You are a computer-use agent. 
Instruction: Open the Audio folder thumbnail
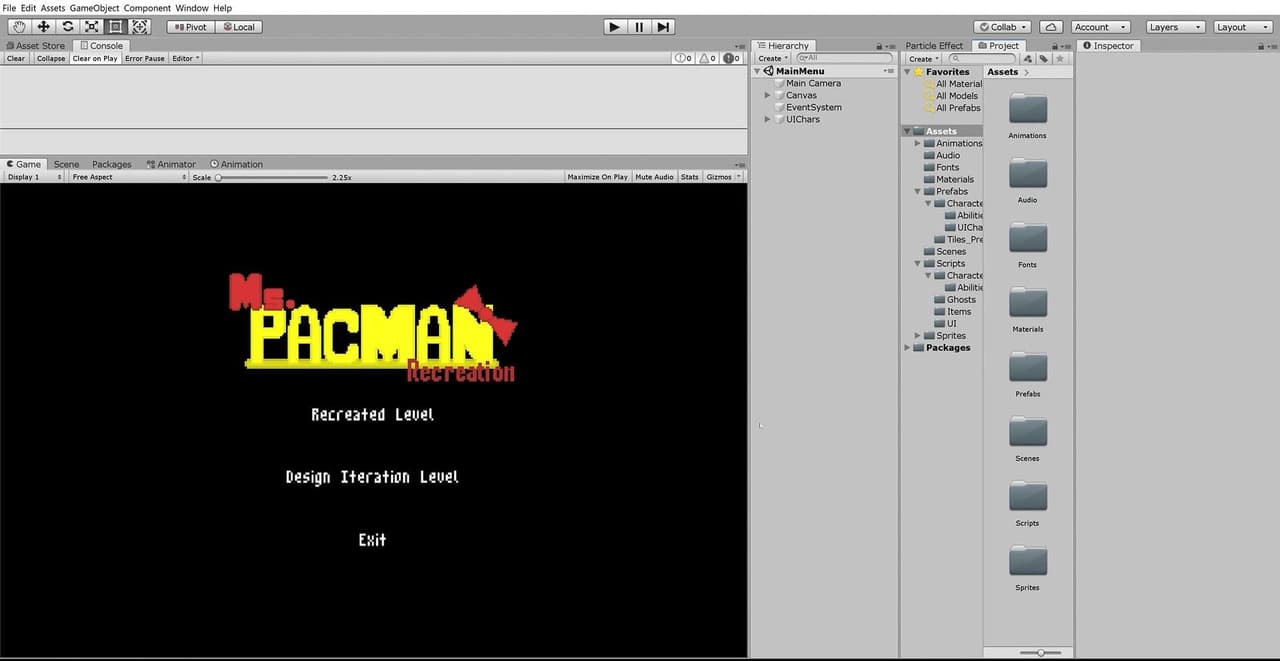tap(1028, 173)
